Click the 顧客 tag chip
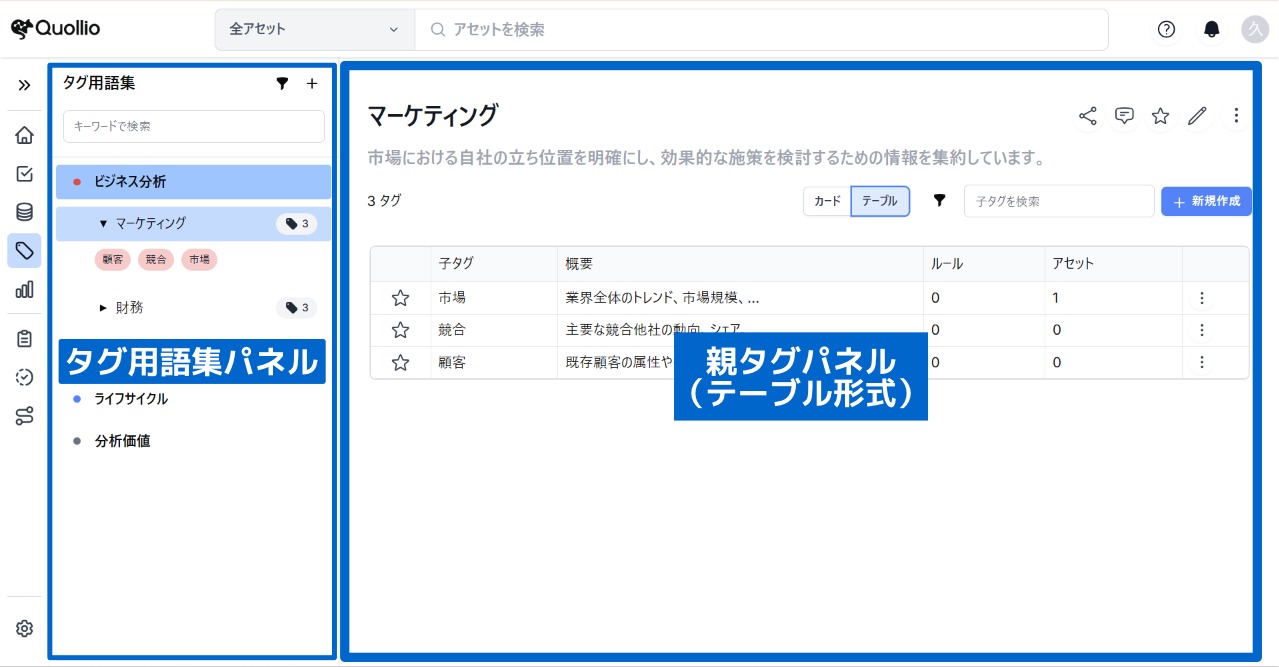 coord(113,260)
